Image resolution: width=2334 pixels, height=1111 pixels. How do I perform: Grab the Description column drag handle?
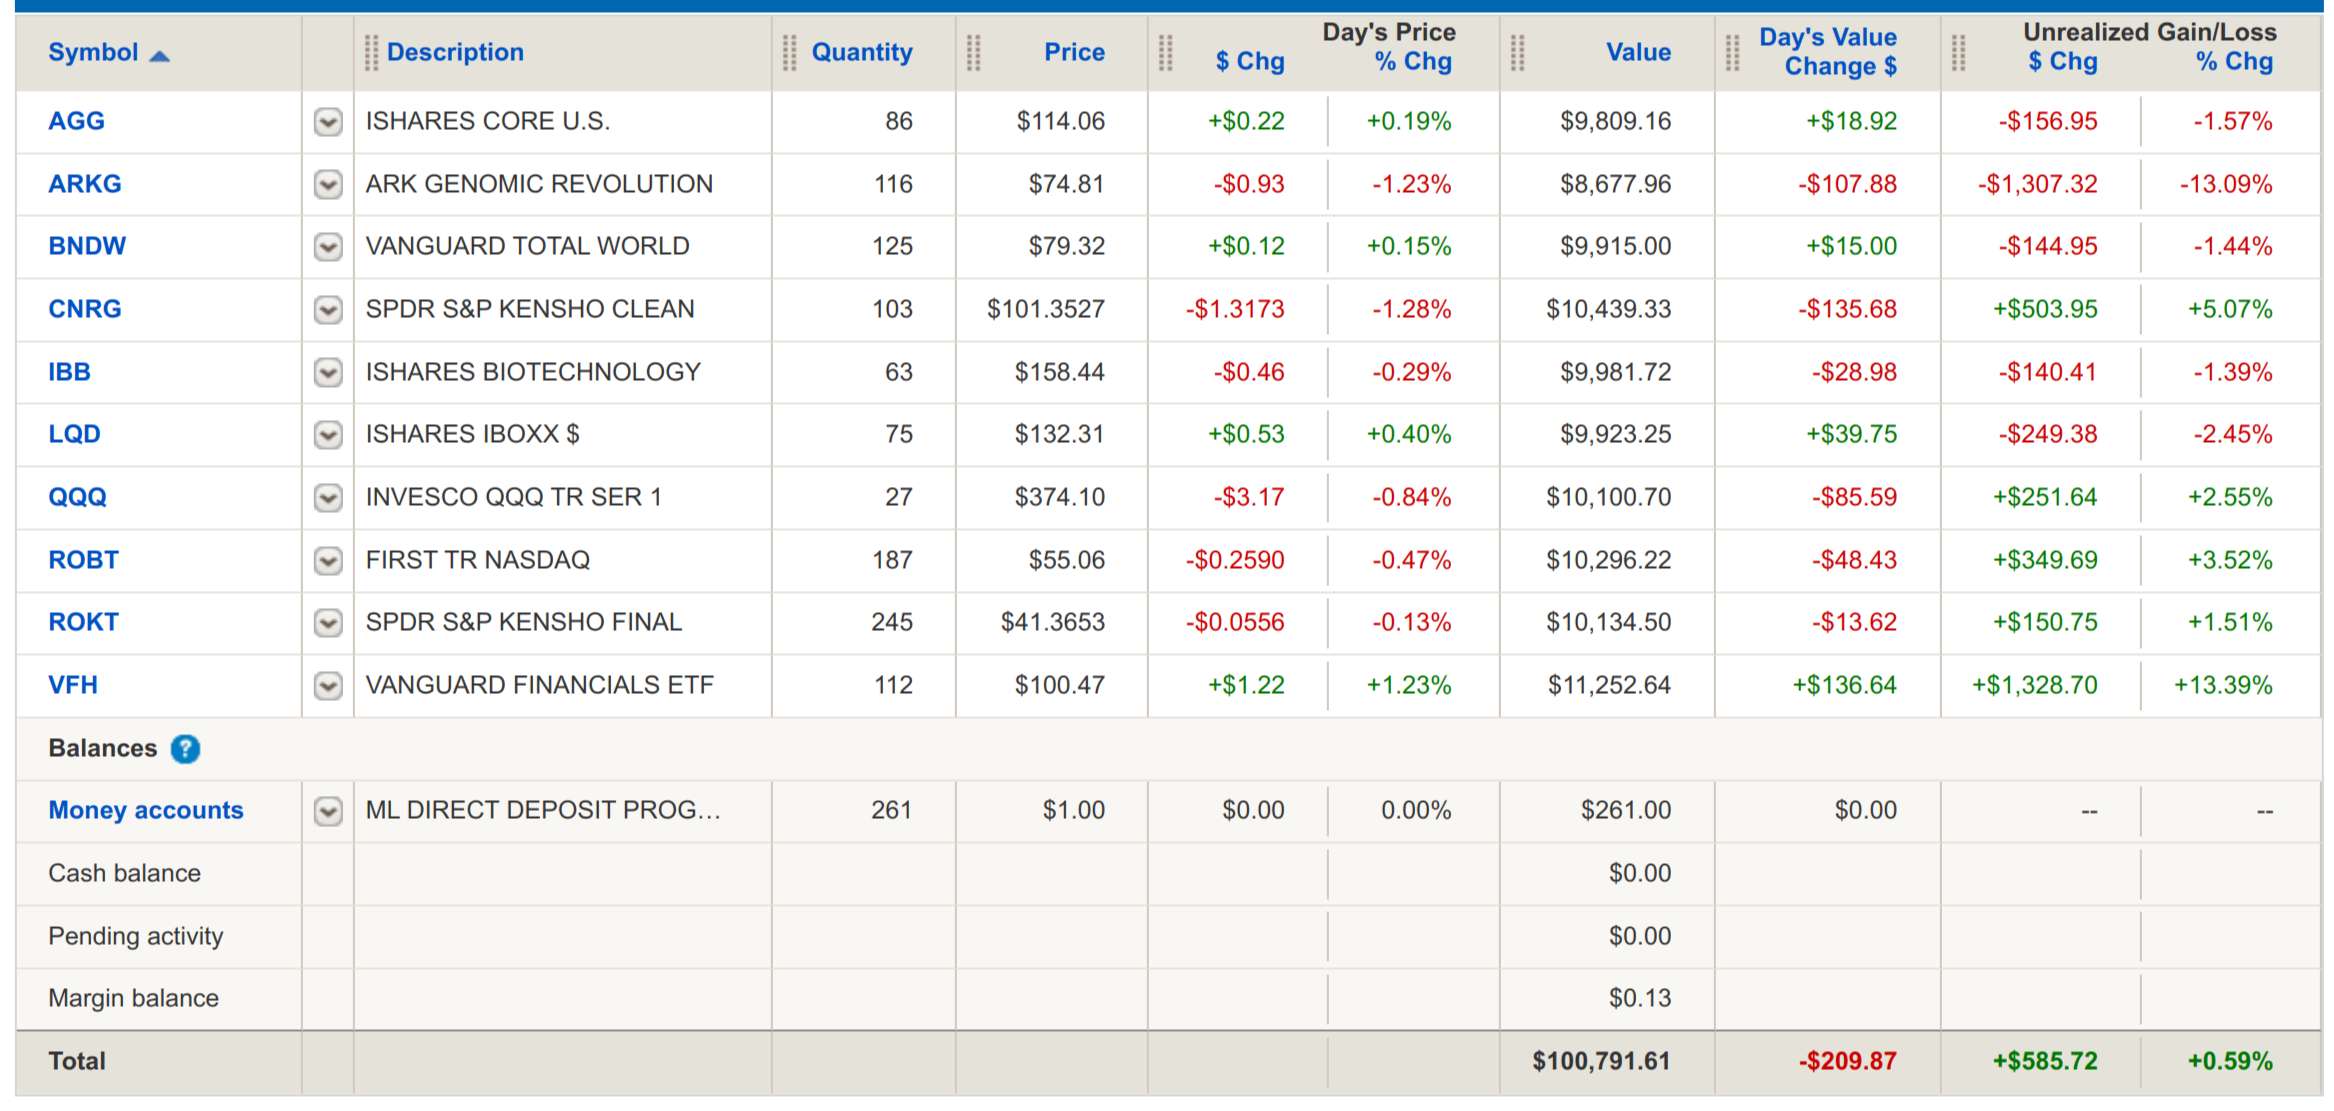click(371, 53)
